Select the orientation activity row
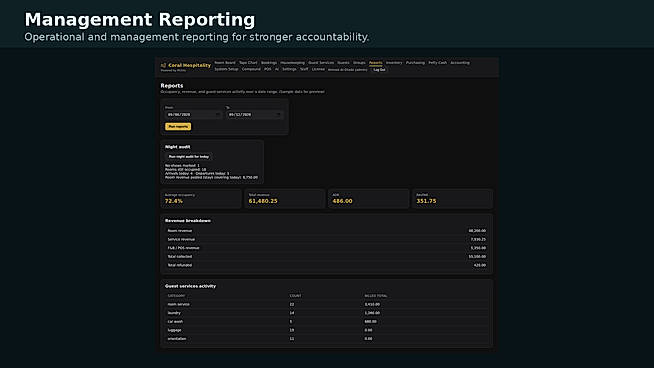This screenshot has width=654, height=368. pos(327,339)
